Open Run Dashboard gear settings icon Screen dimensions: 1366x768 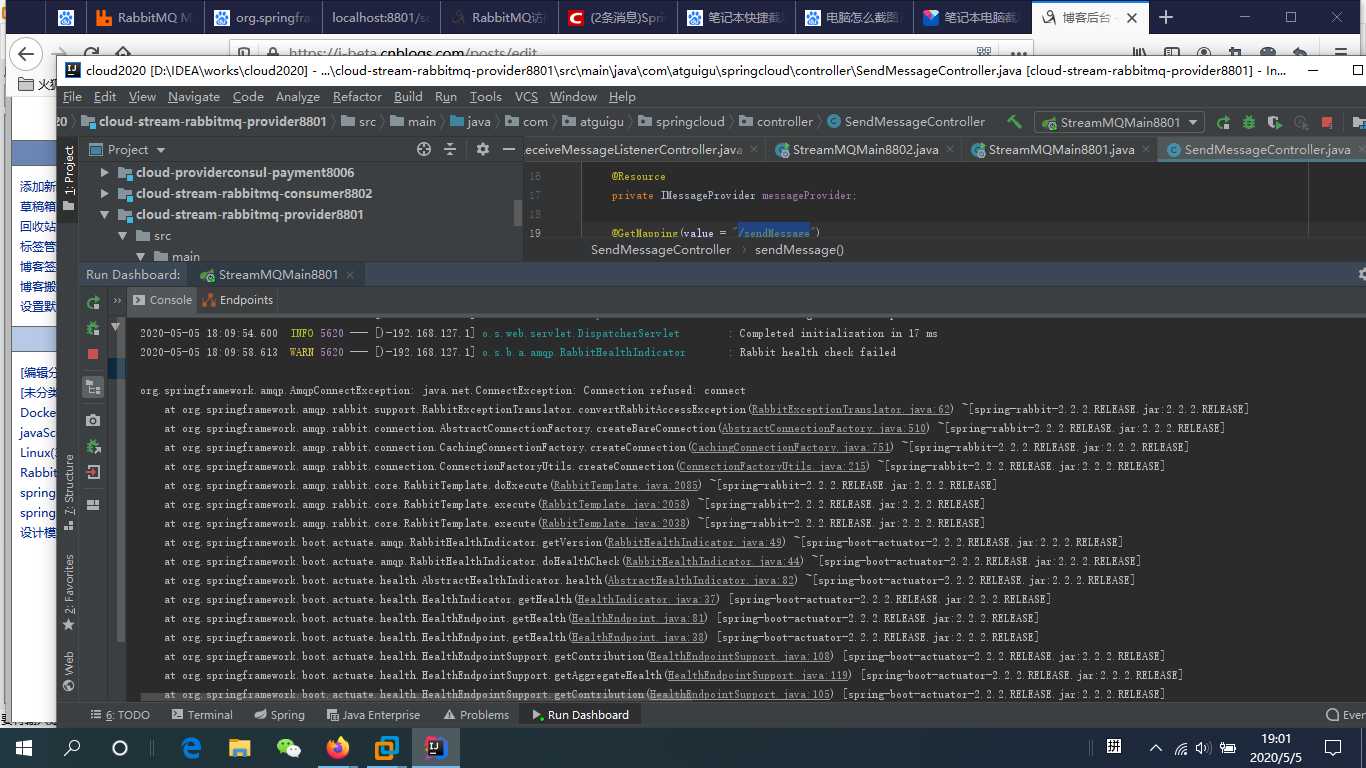[1361, 274]
